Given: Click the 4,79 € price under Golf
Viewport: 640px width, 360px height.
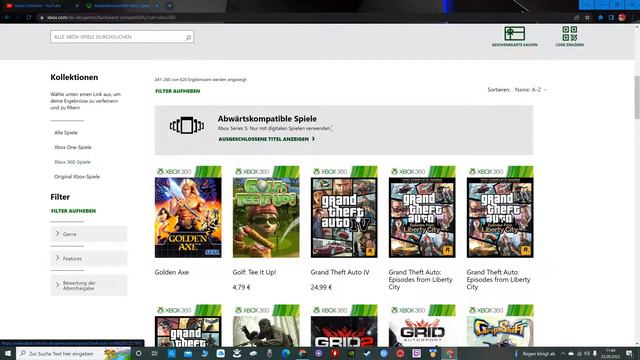Looking at the screenshot, I should click(241, 287).
